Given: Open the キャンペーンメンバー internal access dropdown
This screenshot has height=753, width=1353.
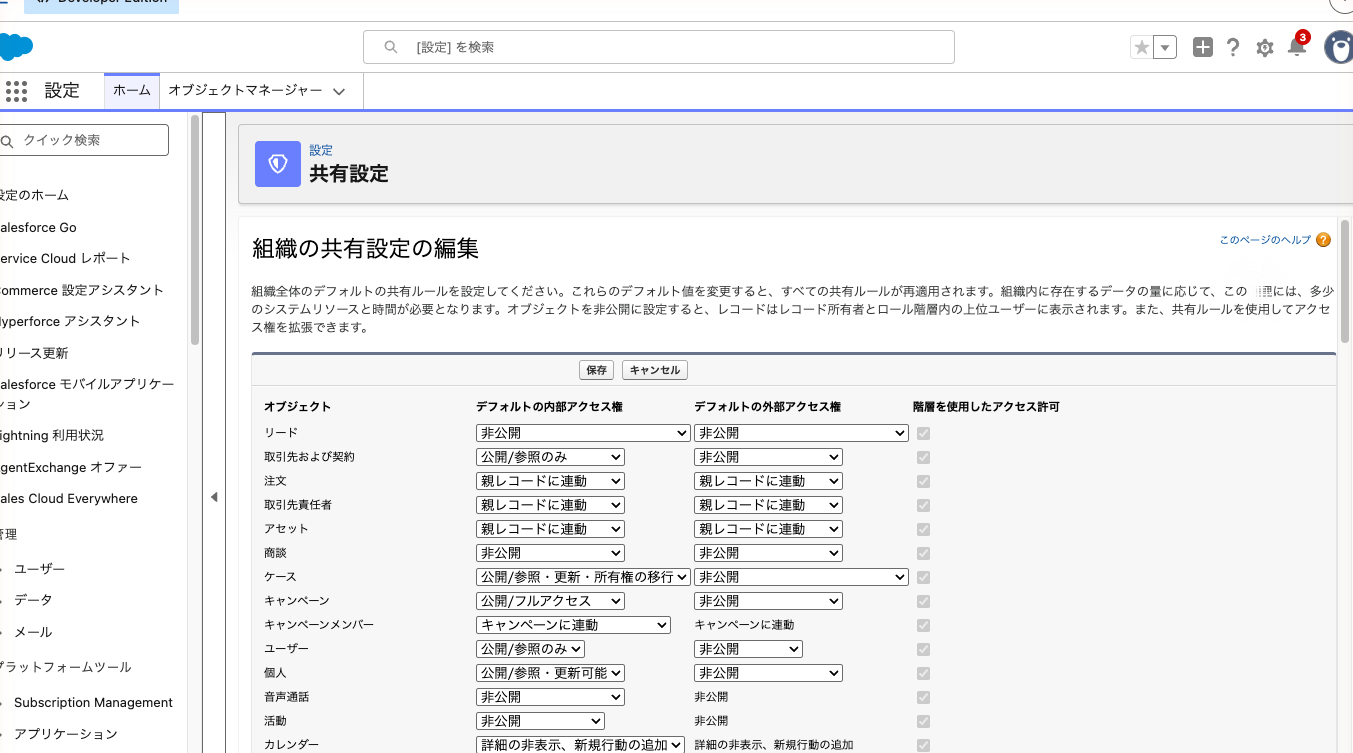Looking at the screenshot, I should (573, 625).
